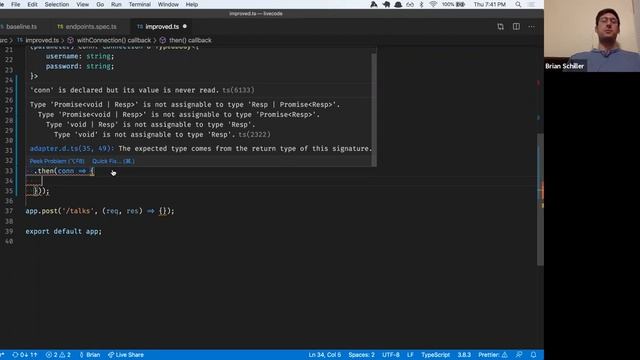Open errors and warnings count in status bar

[x=58, y=355]
